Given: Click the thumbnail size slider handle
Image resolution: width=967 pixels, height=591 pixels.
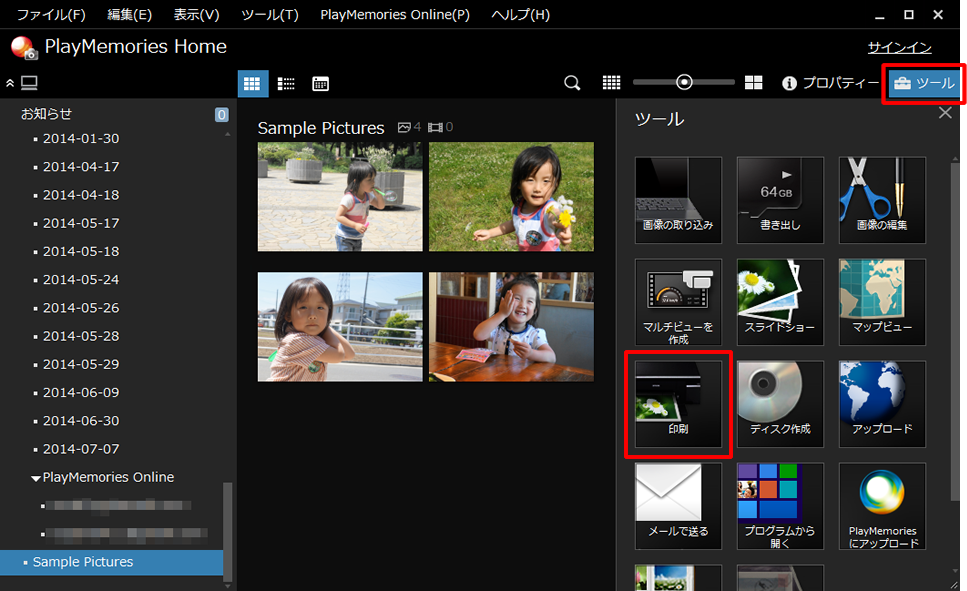Looking at the screenshot, I should [685, 83].
